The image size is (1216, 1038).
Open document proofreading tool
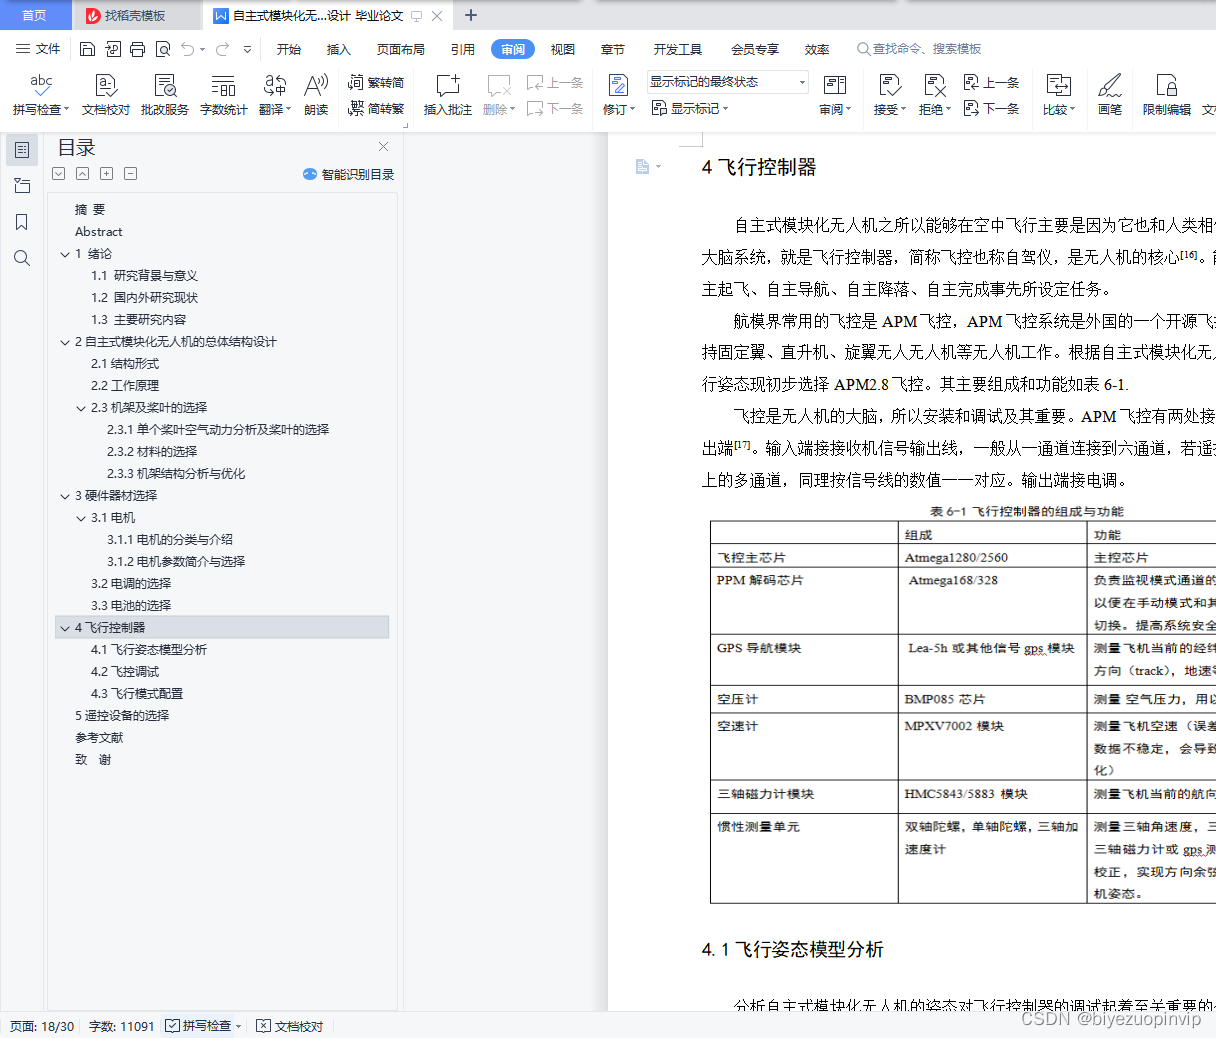[x=106, y=95]
